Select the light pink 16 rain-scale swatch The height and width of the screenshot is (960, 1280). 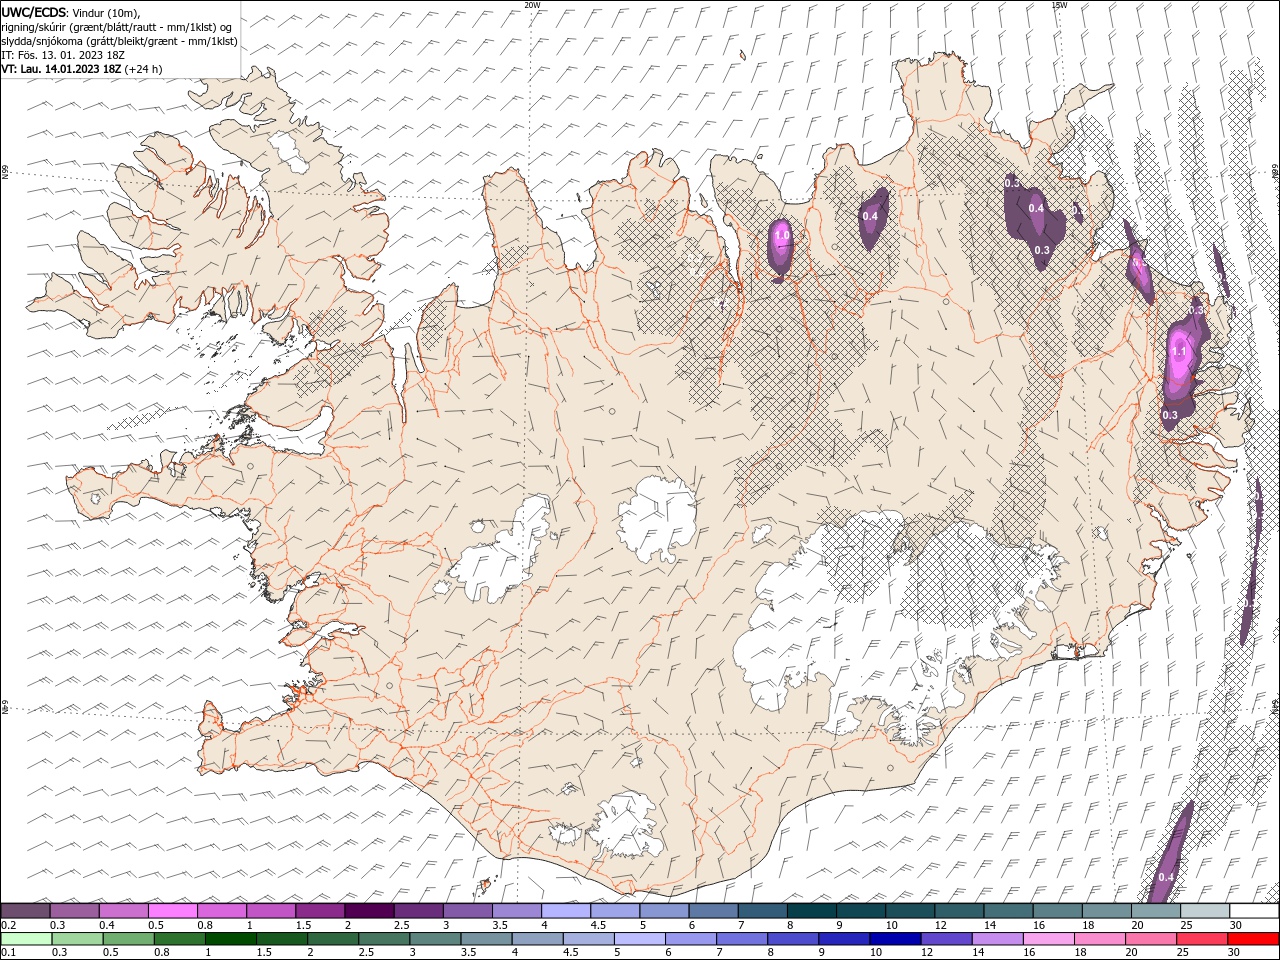[x=1049, y=939]
